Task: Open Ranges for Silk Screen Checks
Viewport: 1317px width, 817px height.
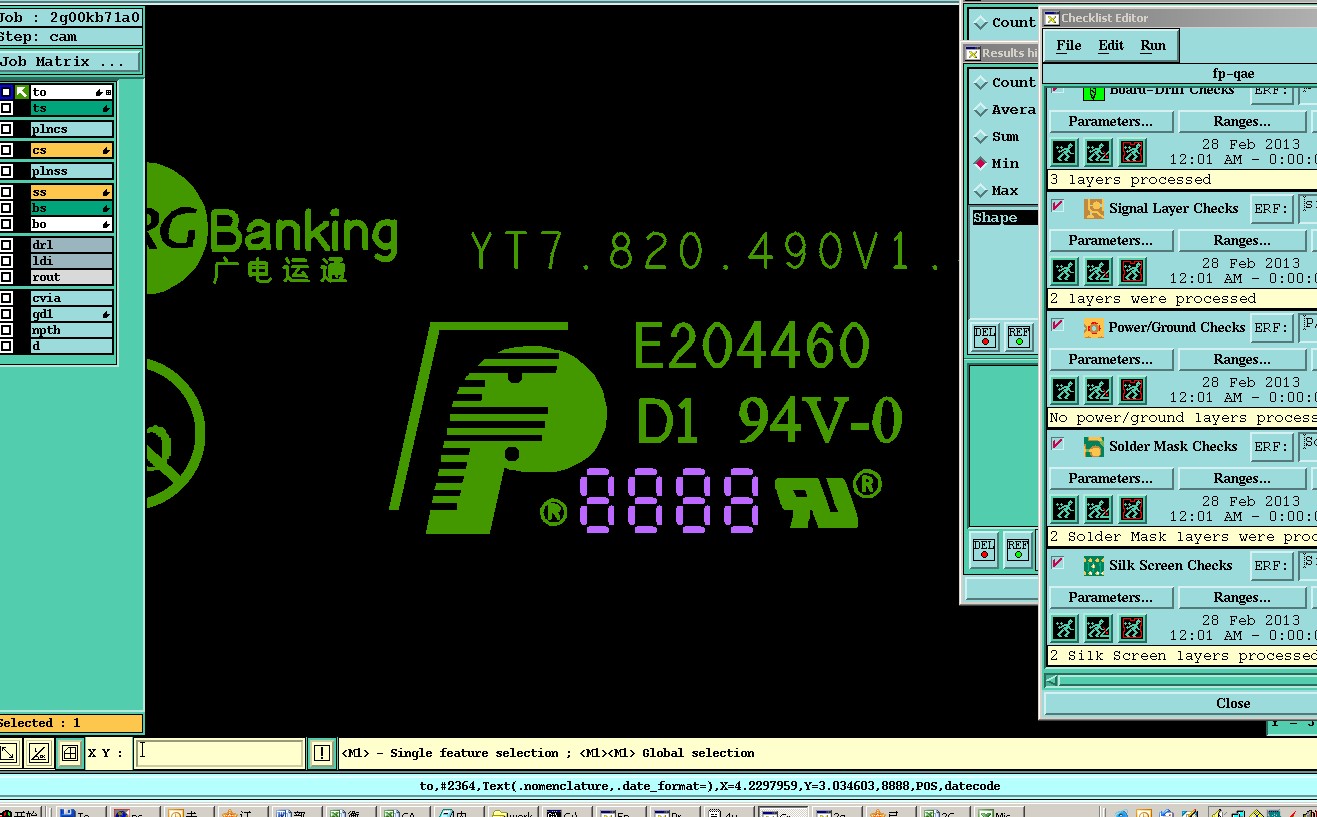Action: [x=1242, y=598]
